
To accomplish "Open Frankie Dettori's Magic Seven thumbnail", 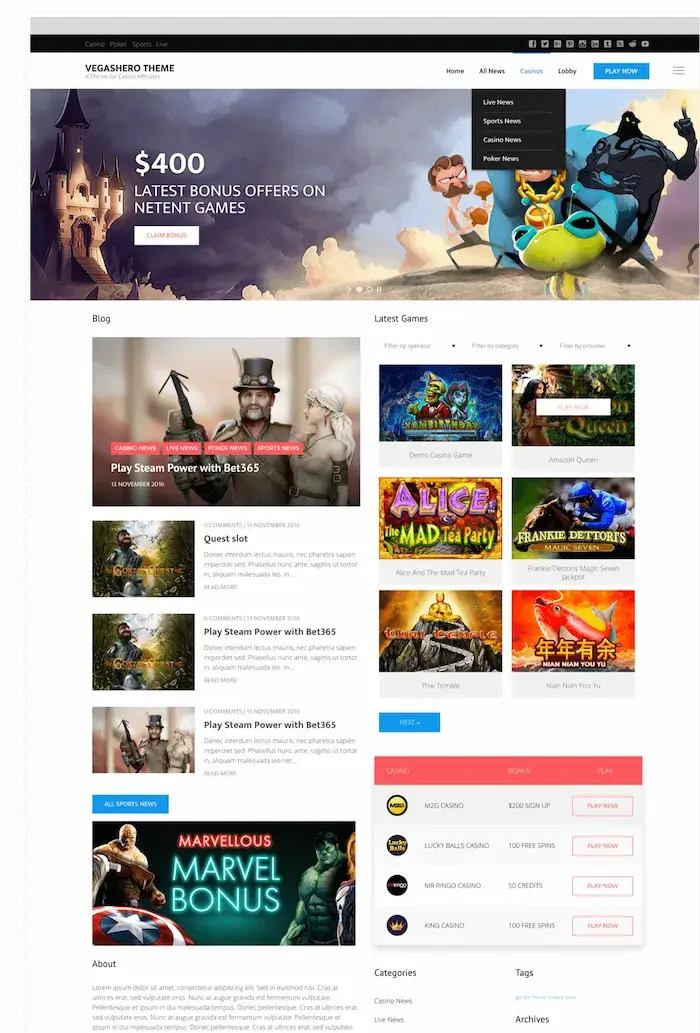I will (x=573, y=518).
